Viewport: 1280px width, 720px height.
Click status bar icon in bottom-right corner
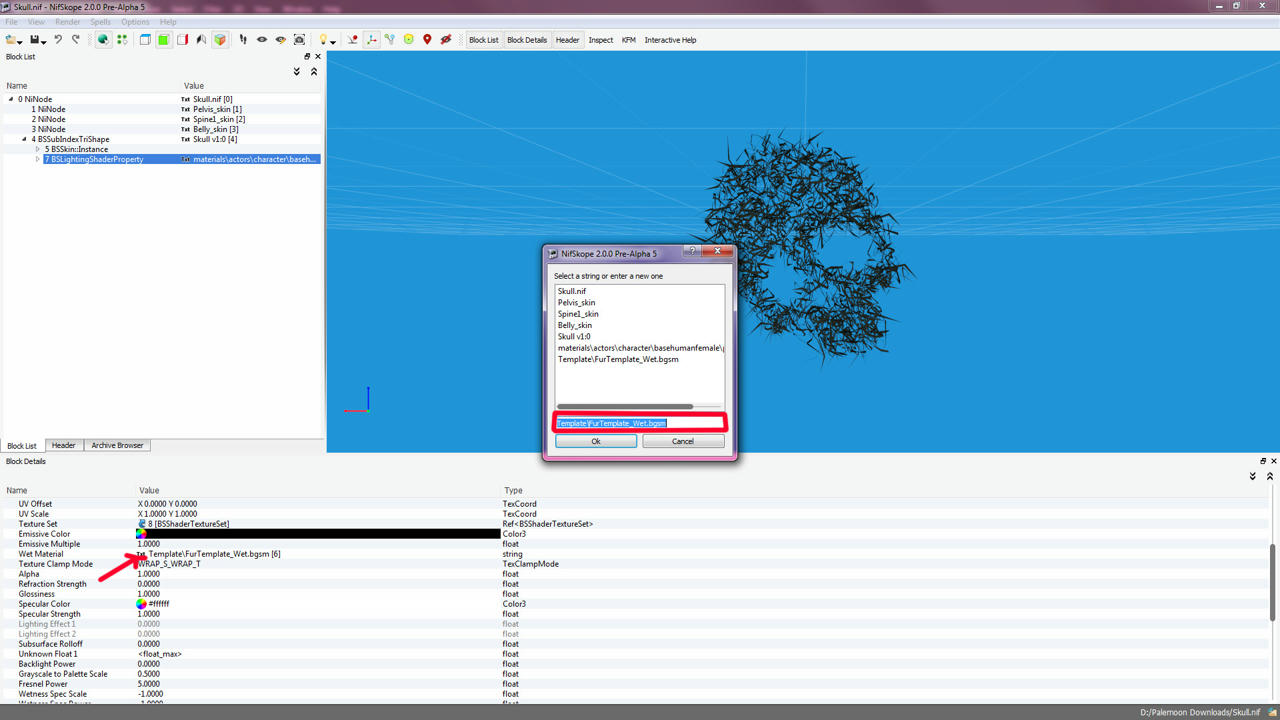point(1272,712)
